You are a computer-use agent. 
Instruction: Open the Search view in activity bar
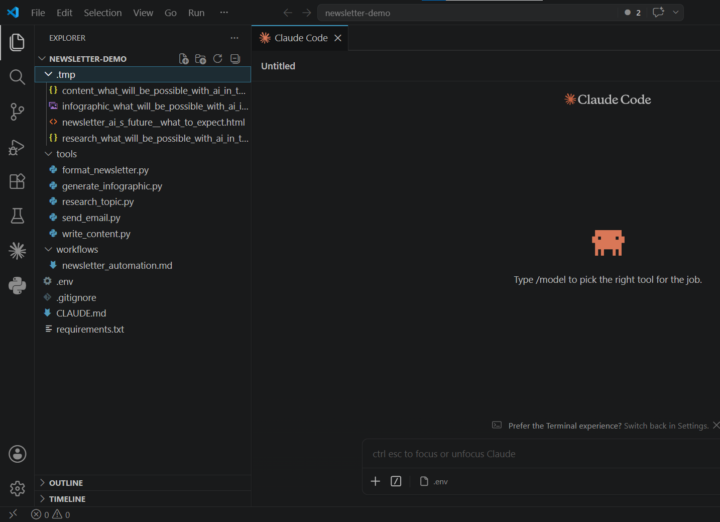tap(17, 77)
